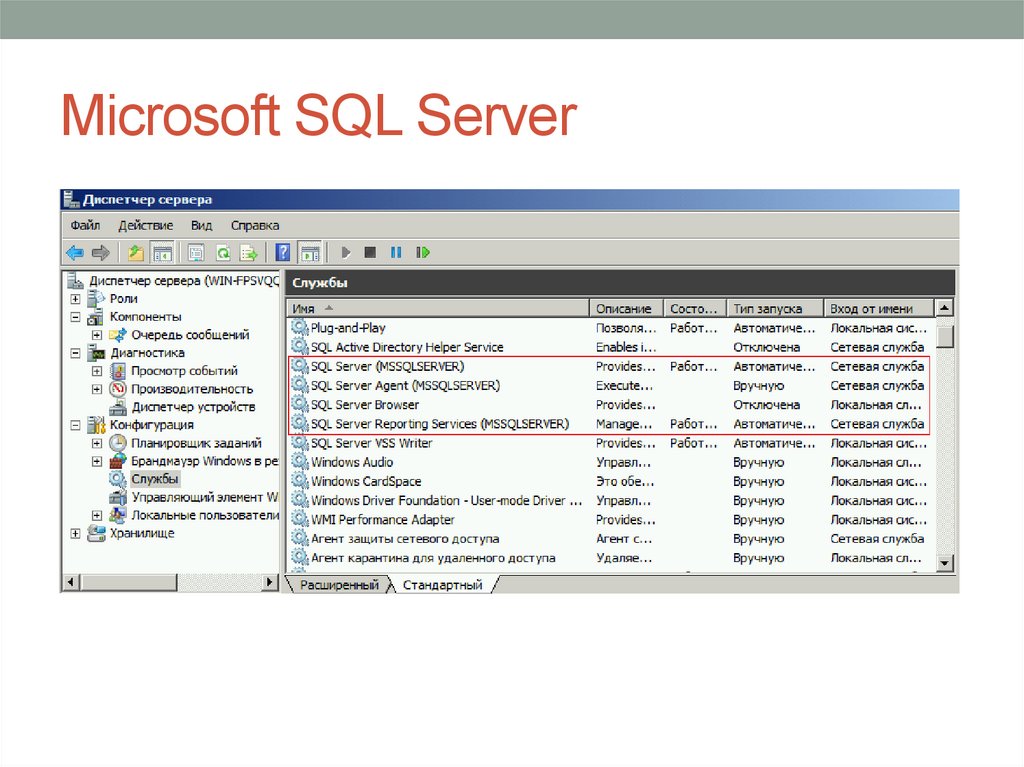The height and width of the screenshot is (767, 1024).
Task: Start the service with the play icon
Action: click(x=346, y=253)
